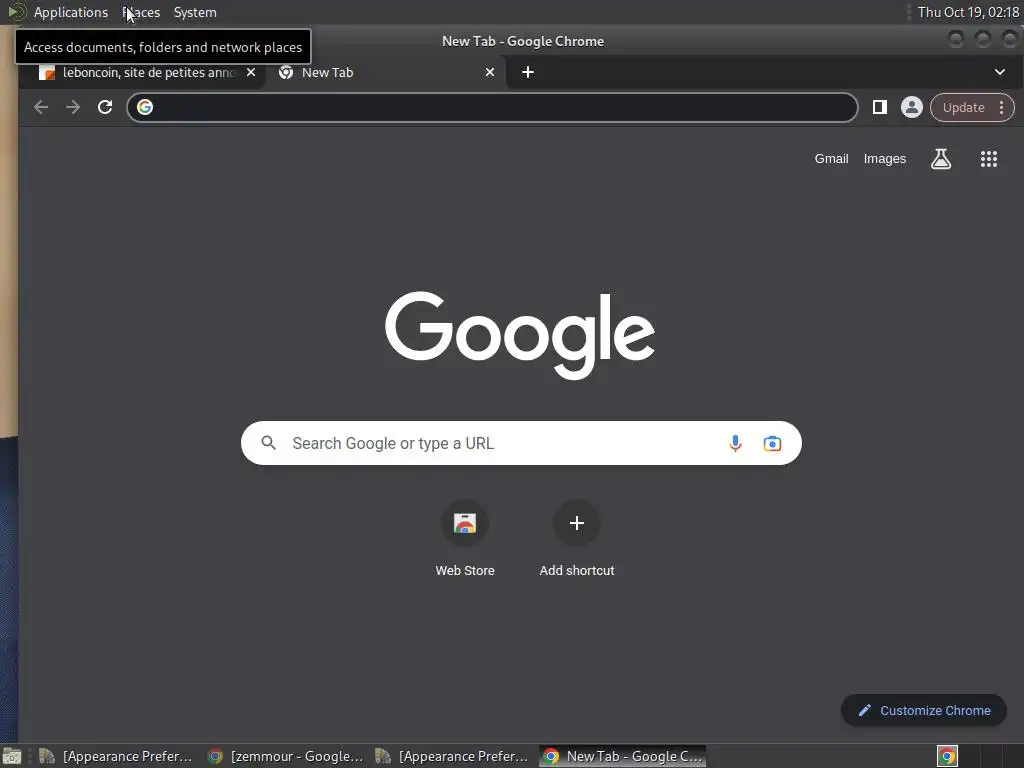Viewport: 1024px width, 768px height.
Task: Open Search Labs flask icon
Action: pyautogui.click(x=940, y=159)
